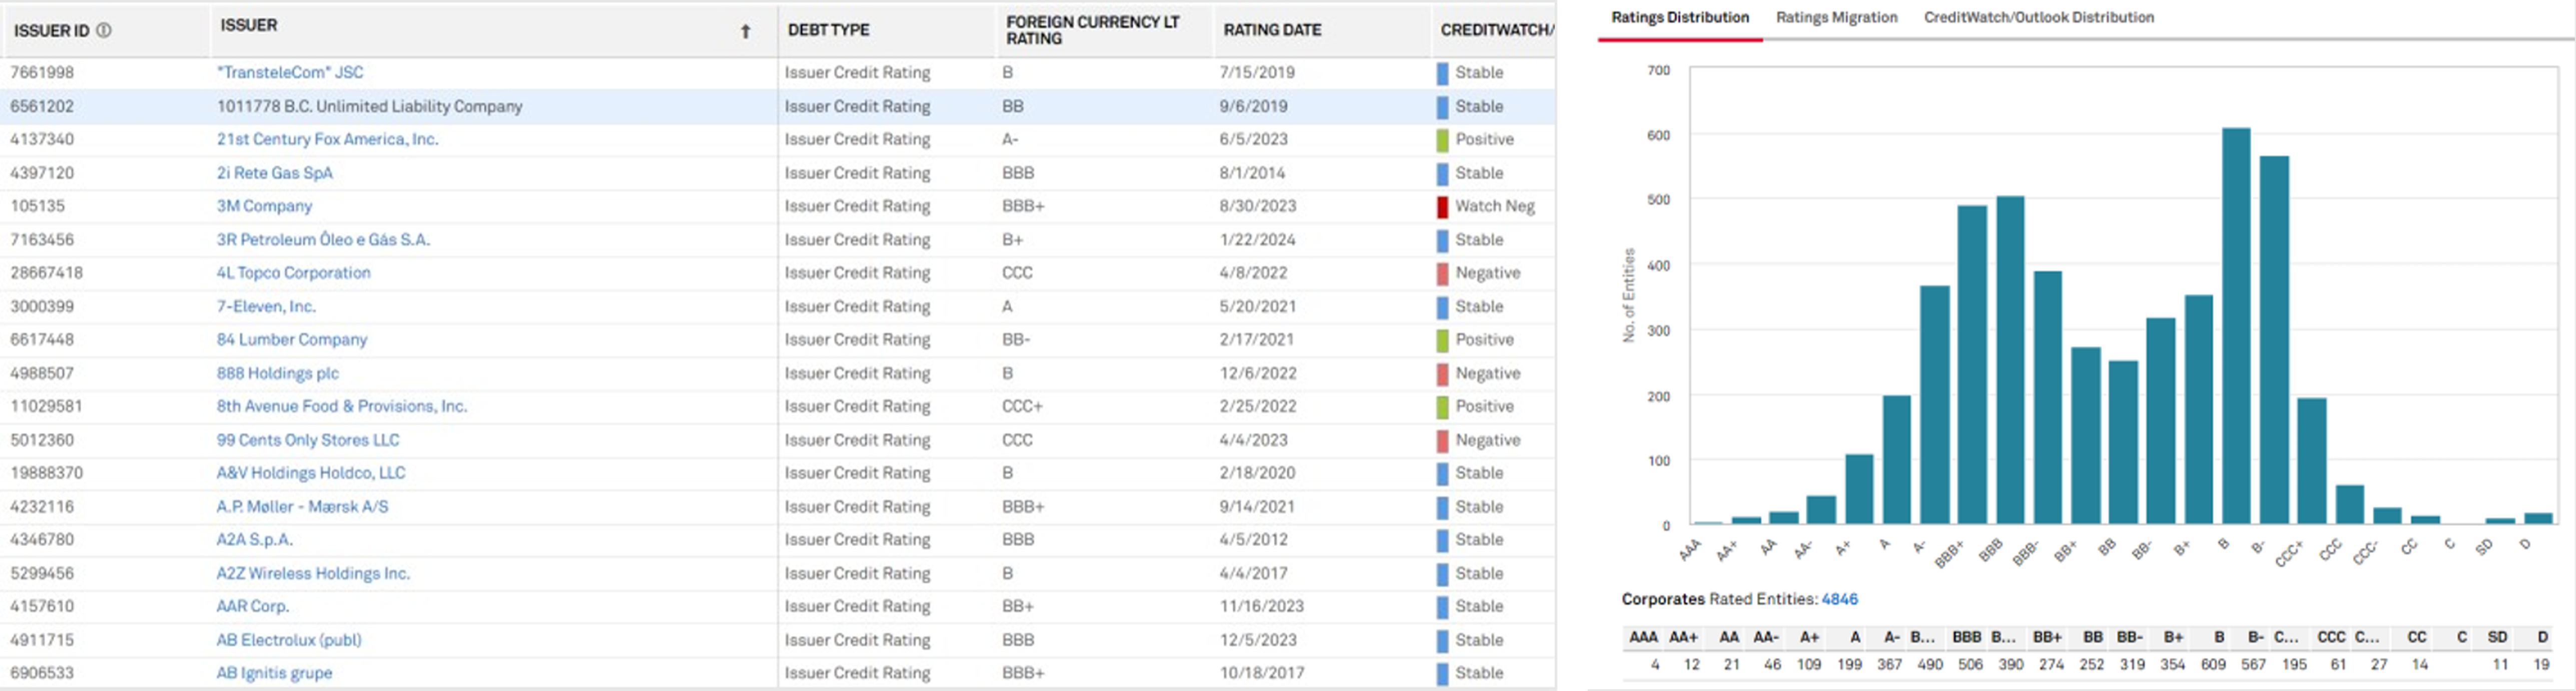Viewport: 2576px width, 691px height.
Task: Switch to Ratings Migration tab
Action: tap(1836, 18)
